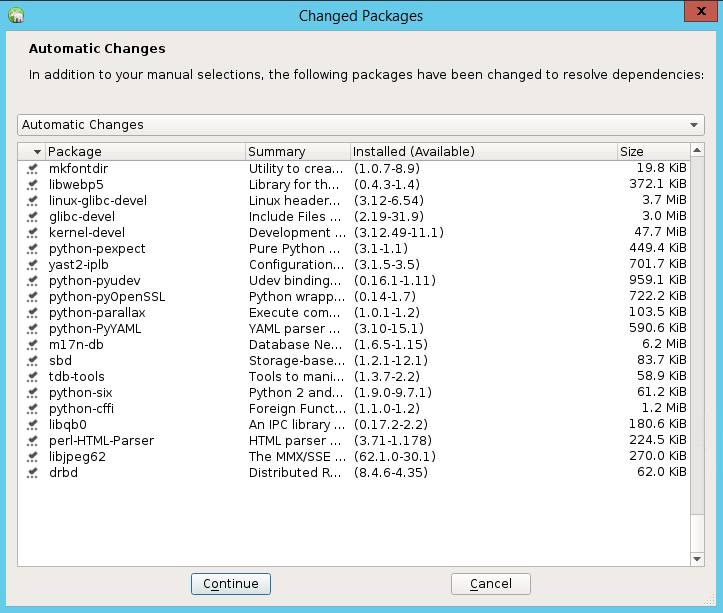Click the status icon for python-PyYAML

[32, 329]
